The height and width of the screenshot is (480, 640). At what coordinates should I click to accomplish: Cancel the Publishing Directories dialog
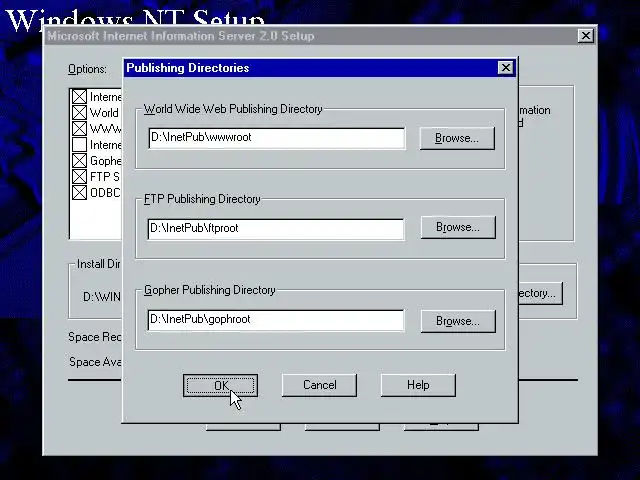(319, 385)
